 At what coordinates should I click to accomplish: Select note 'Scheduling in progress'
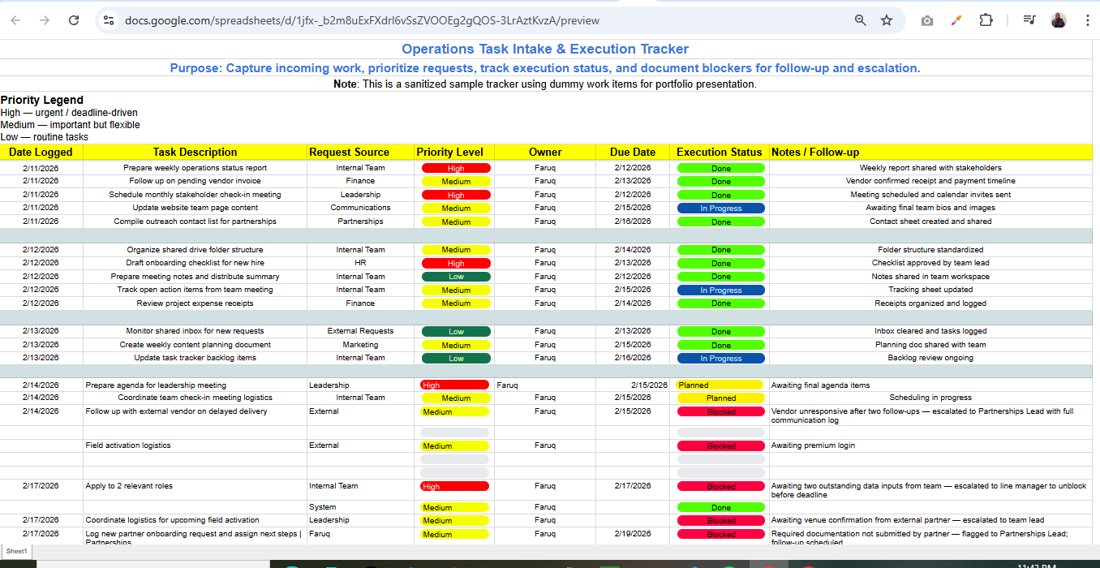[930, 398]
